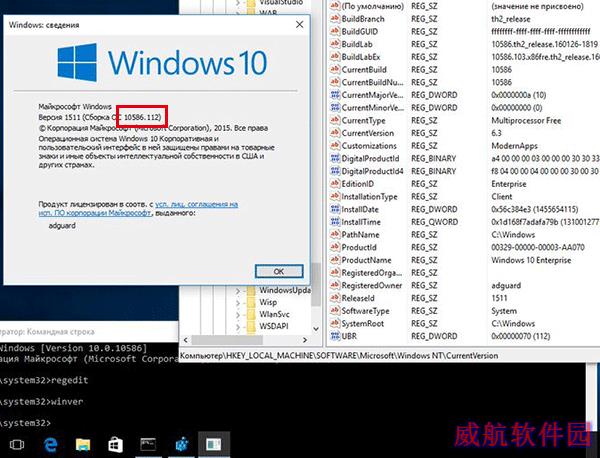Viewport: 600px width, 458px height.
Task: Switch to the winver taskbar icon
Action: 214,444
